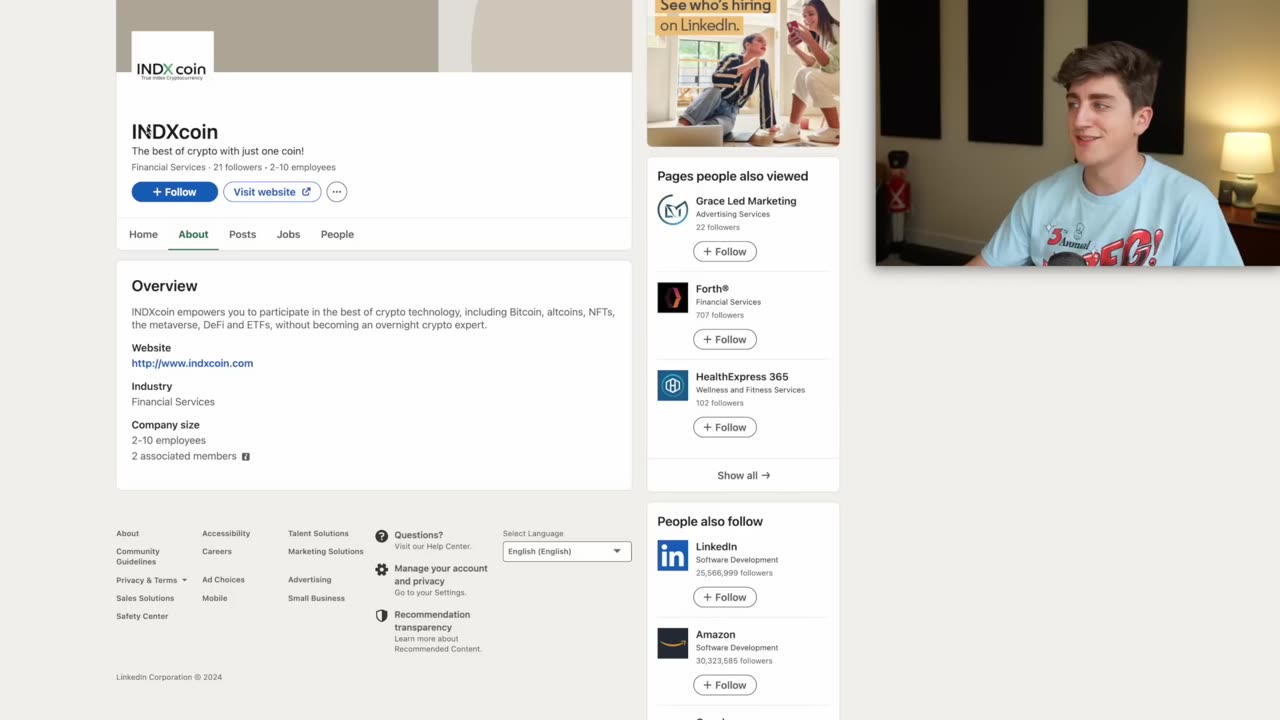Open the Advertising footer link

tap(310, 580)
